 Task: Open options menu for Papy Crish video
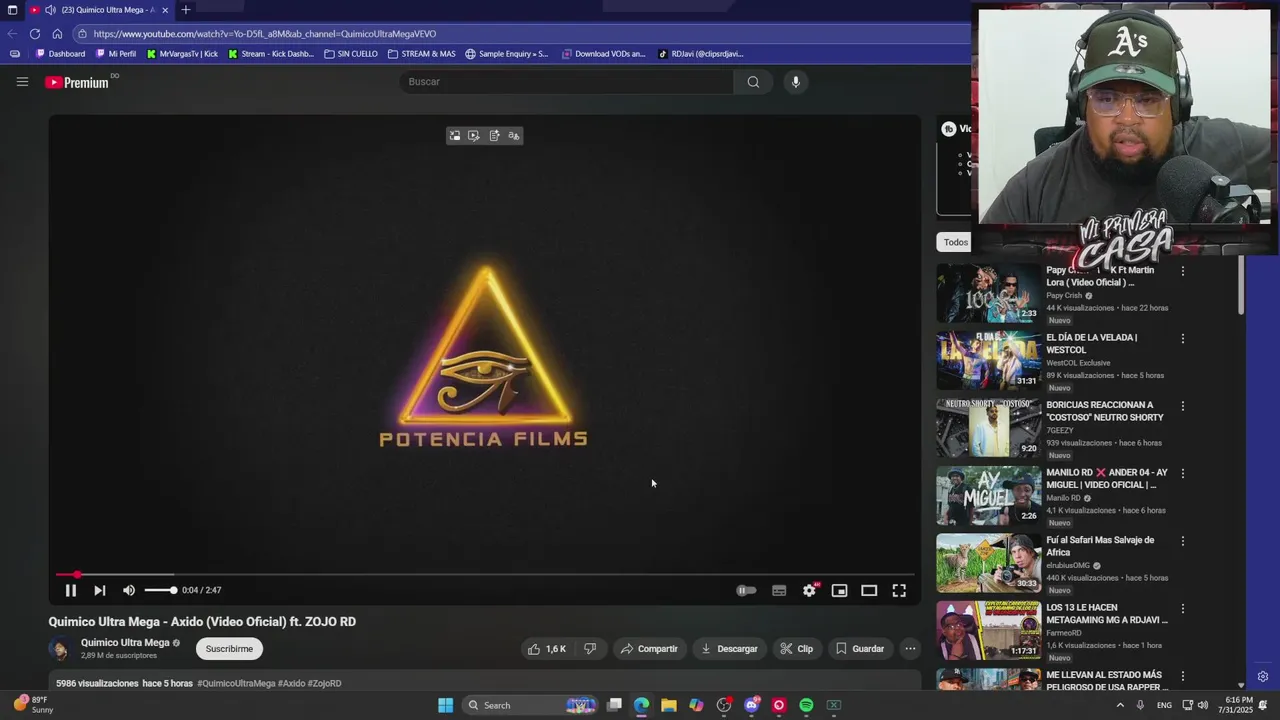(x=1182, y=271)
